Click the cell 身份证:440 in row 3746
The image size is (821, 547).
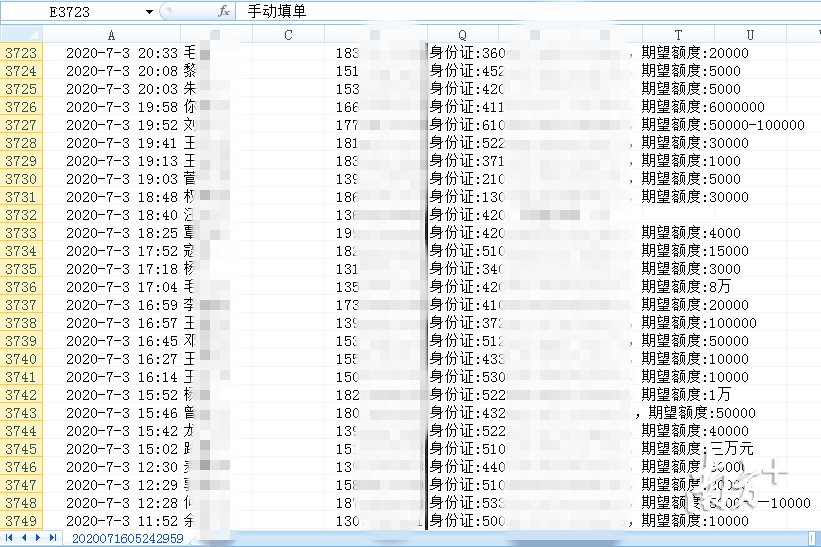pyautogui.click(x=467, y=467)
